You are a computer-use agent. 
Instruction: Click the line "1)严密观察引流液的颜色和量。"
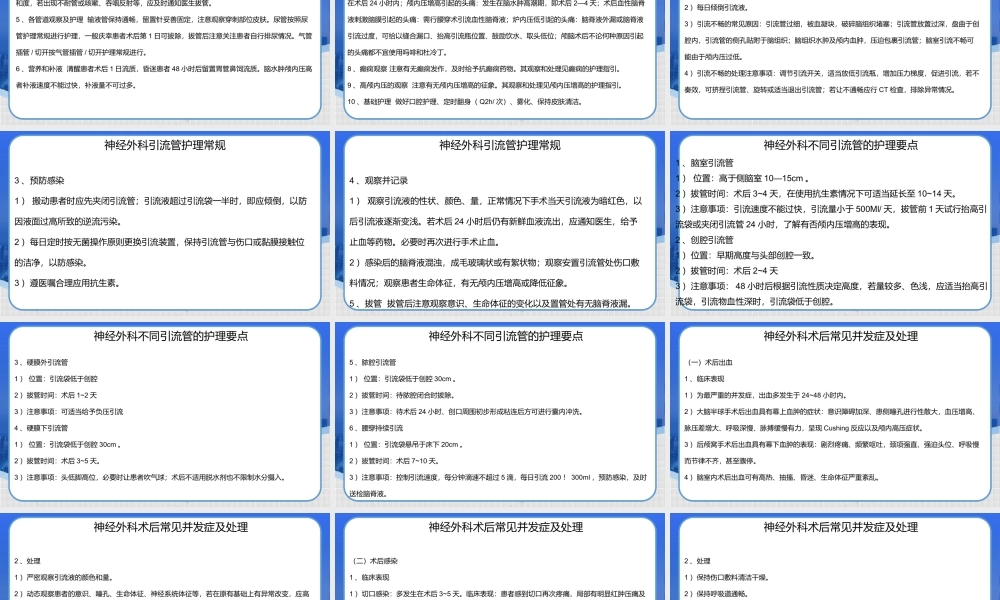(64, 578)
